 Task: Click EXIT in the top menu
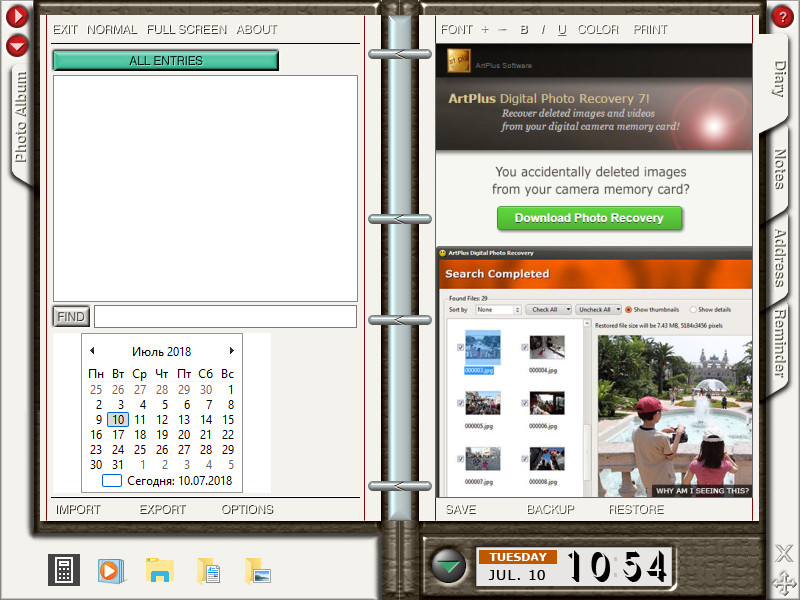(66, 30)
